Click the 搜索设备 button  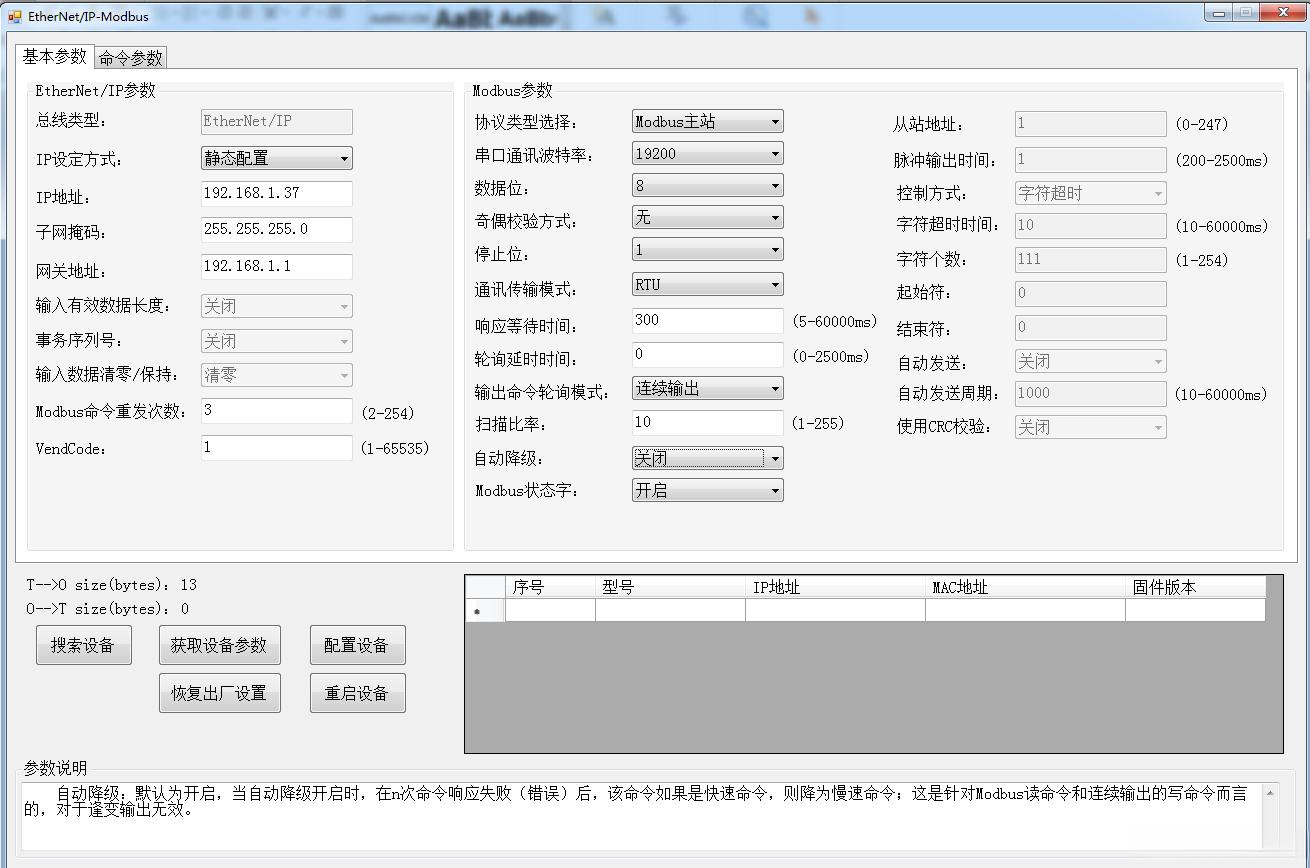pyautogui.click(x=83, y=646)
